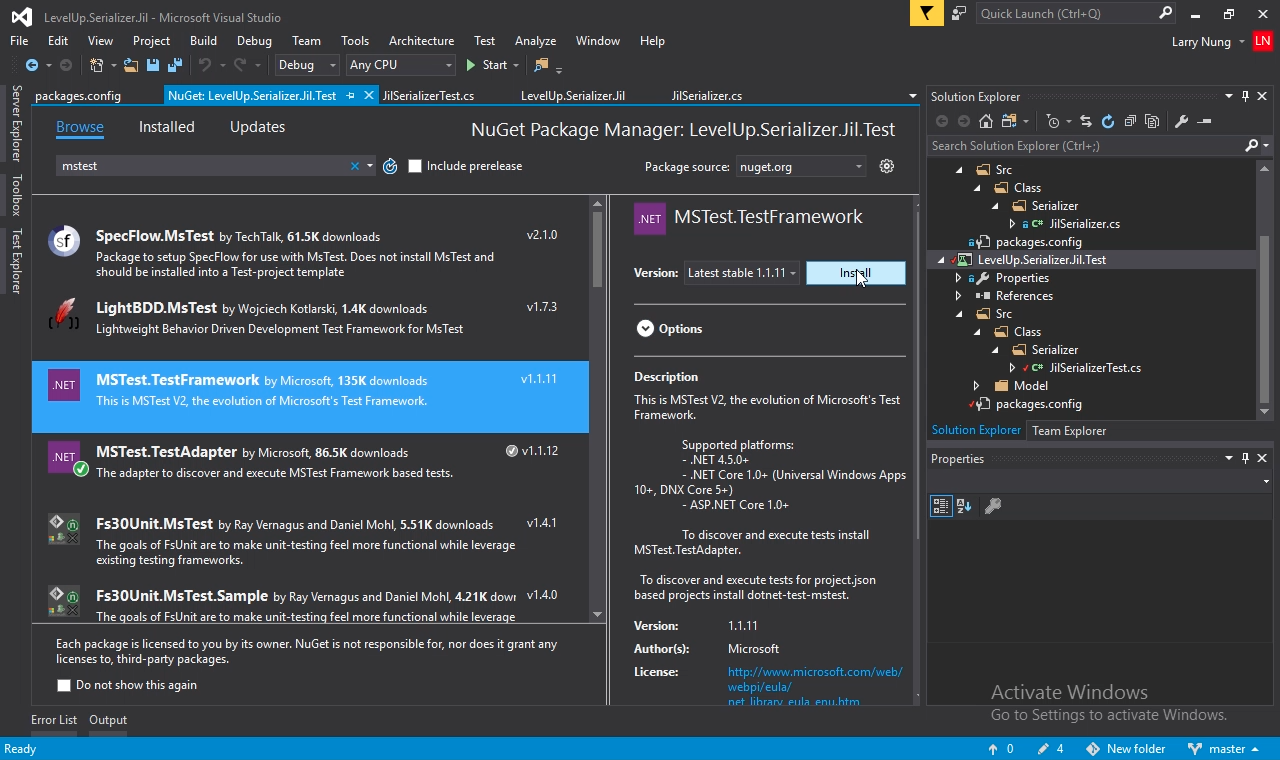Open the JilSerializerTest.cs document tab

[x=428, y=96]
